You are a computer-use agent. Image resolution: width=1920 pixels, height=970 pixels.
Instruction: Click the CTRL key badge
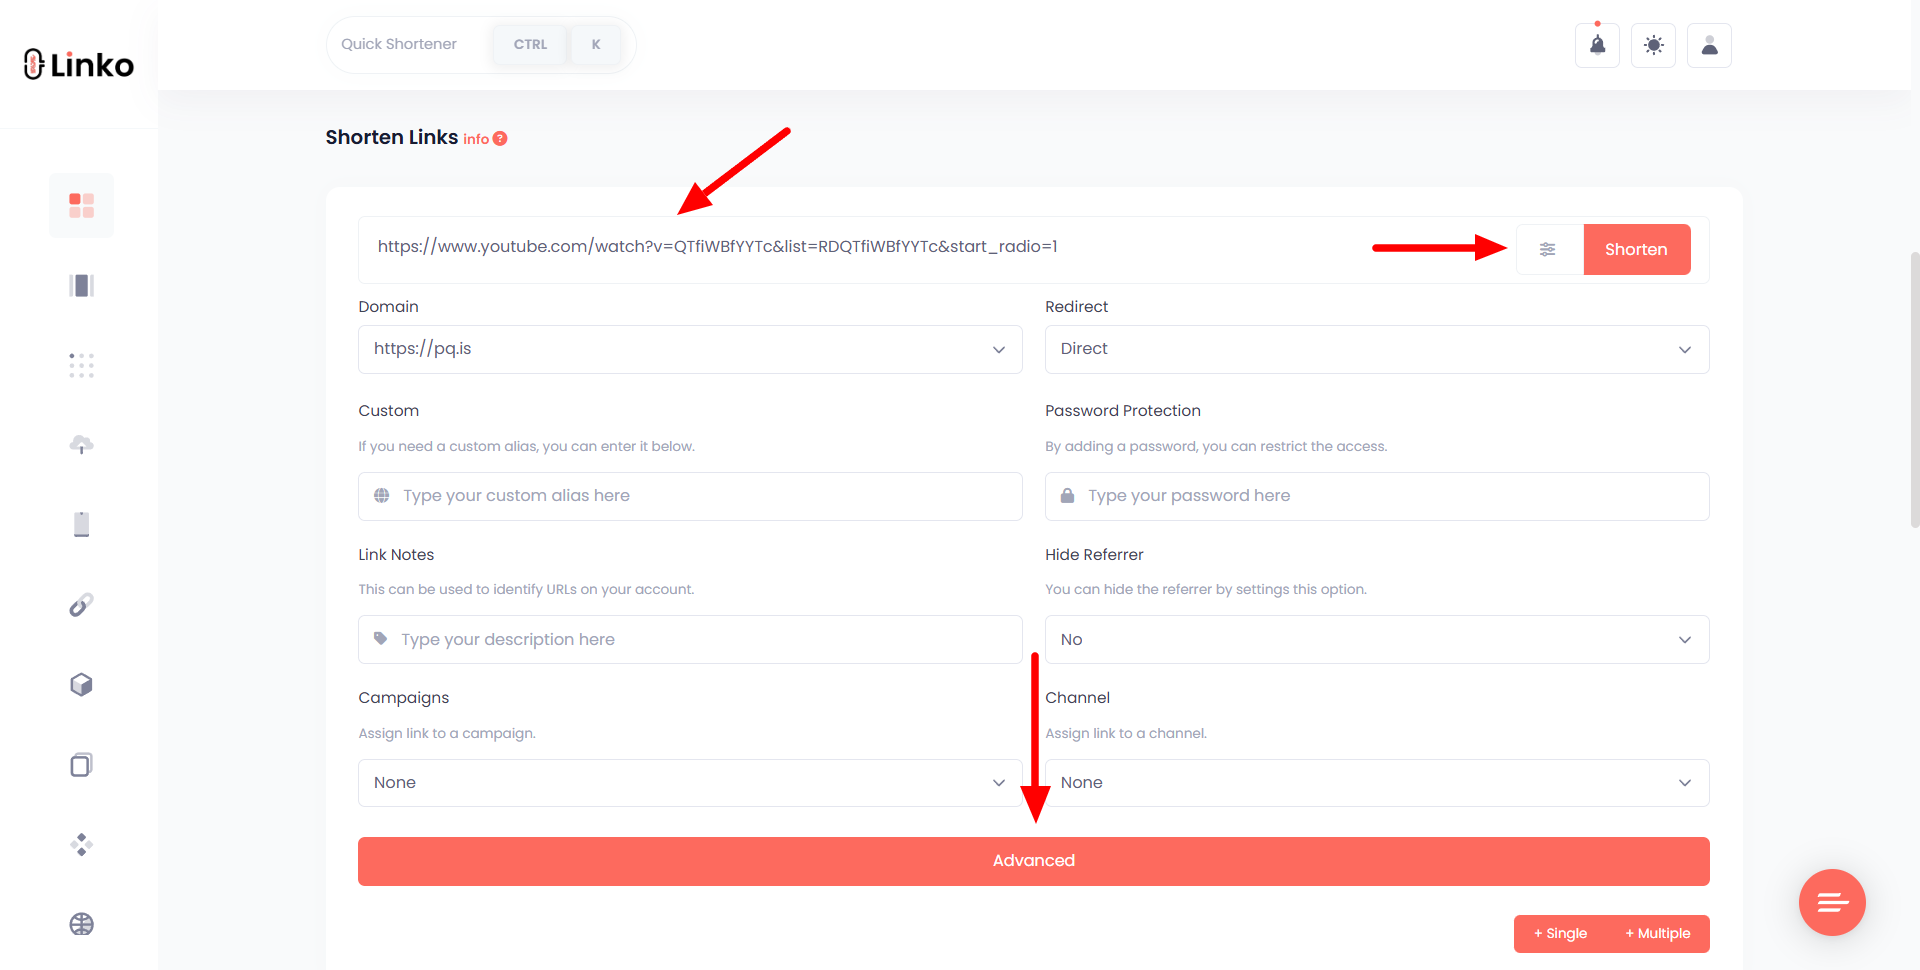(530, 45)
